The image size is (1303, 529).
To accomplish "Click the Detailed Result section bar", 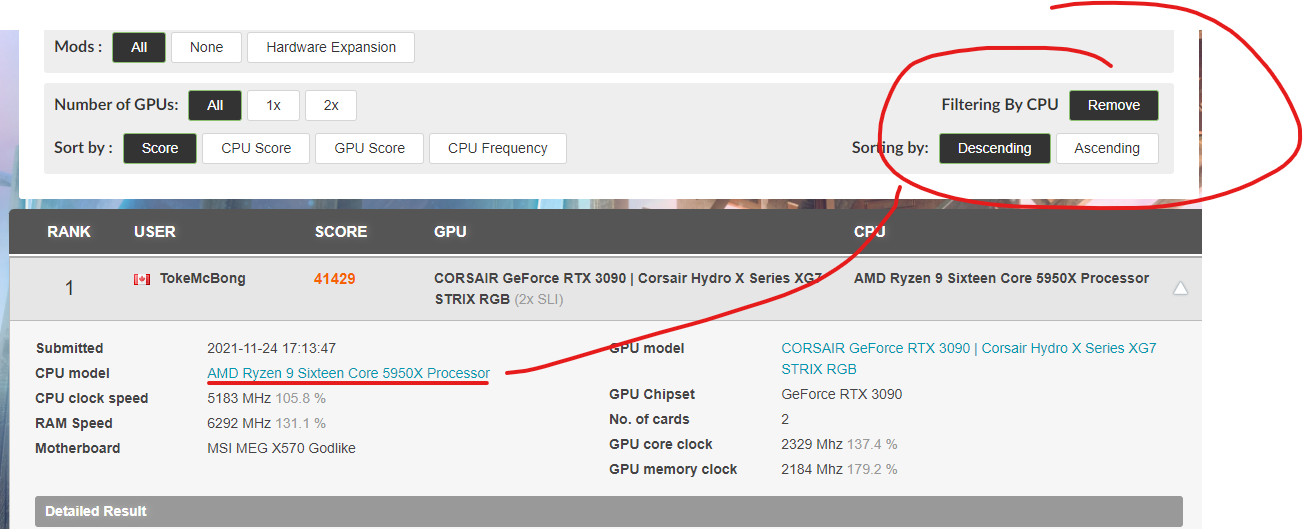I will [609, 511].
